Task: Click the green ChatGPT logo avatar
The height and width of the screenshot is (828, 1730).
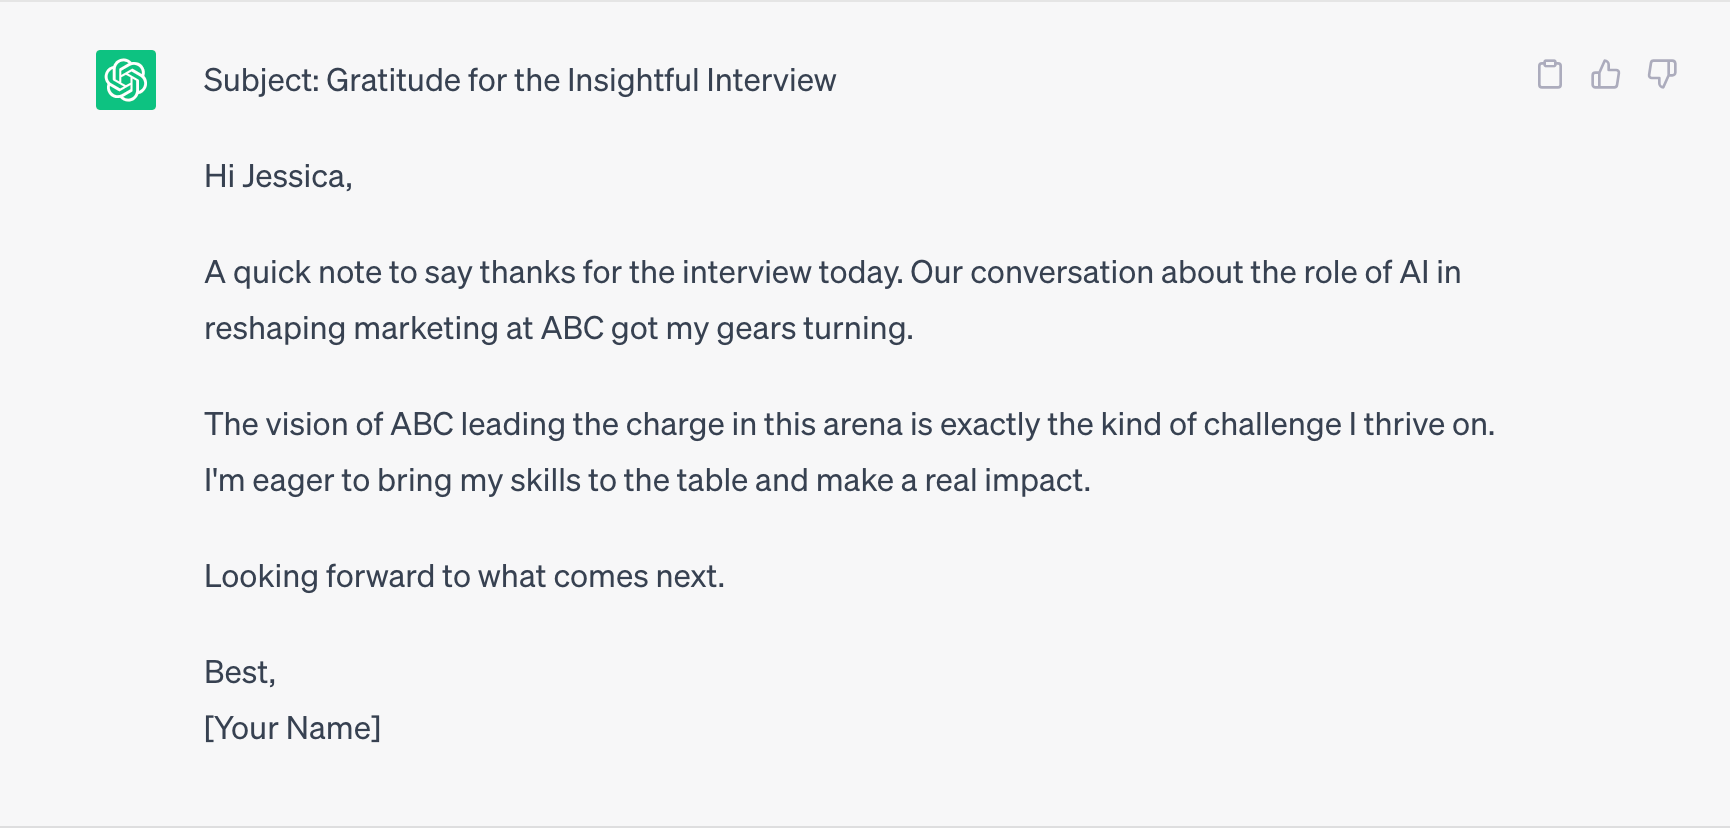Action: (126, 80)
